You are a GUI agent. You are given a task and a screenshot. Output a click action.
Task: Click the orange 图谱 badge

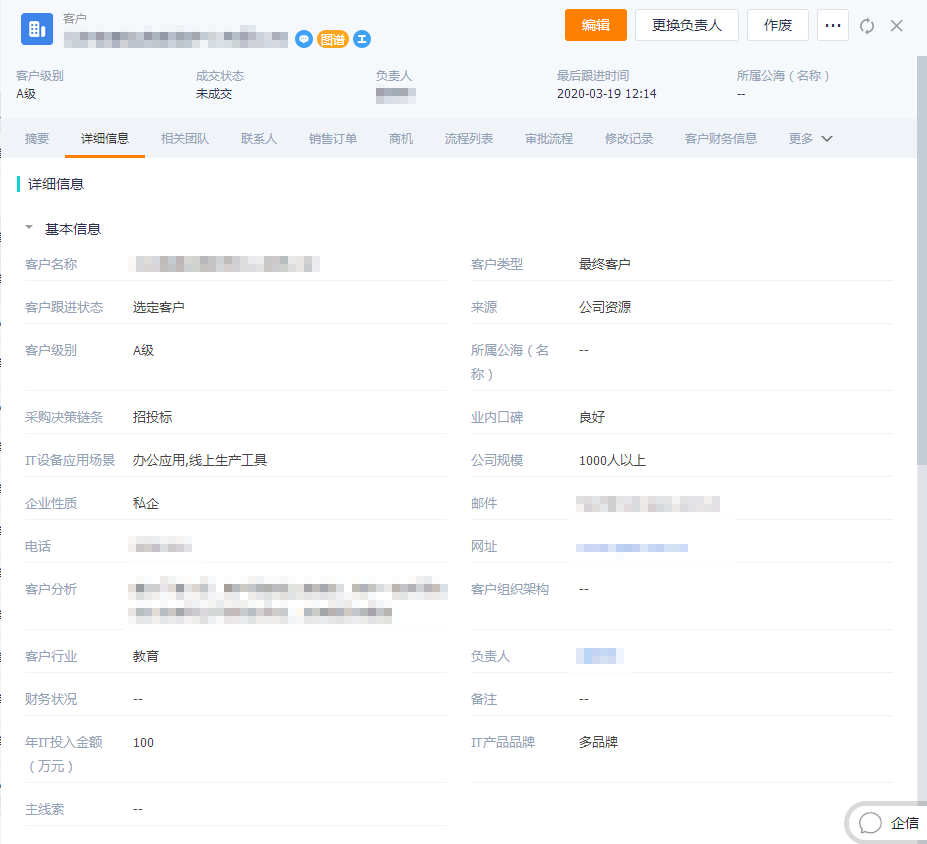coord(333,39)
